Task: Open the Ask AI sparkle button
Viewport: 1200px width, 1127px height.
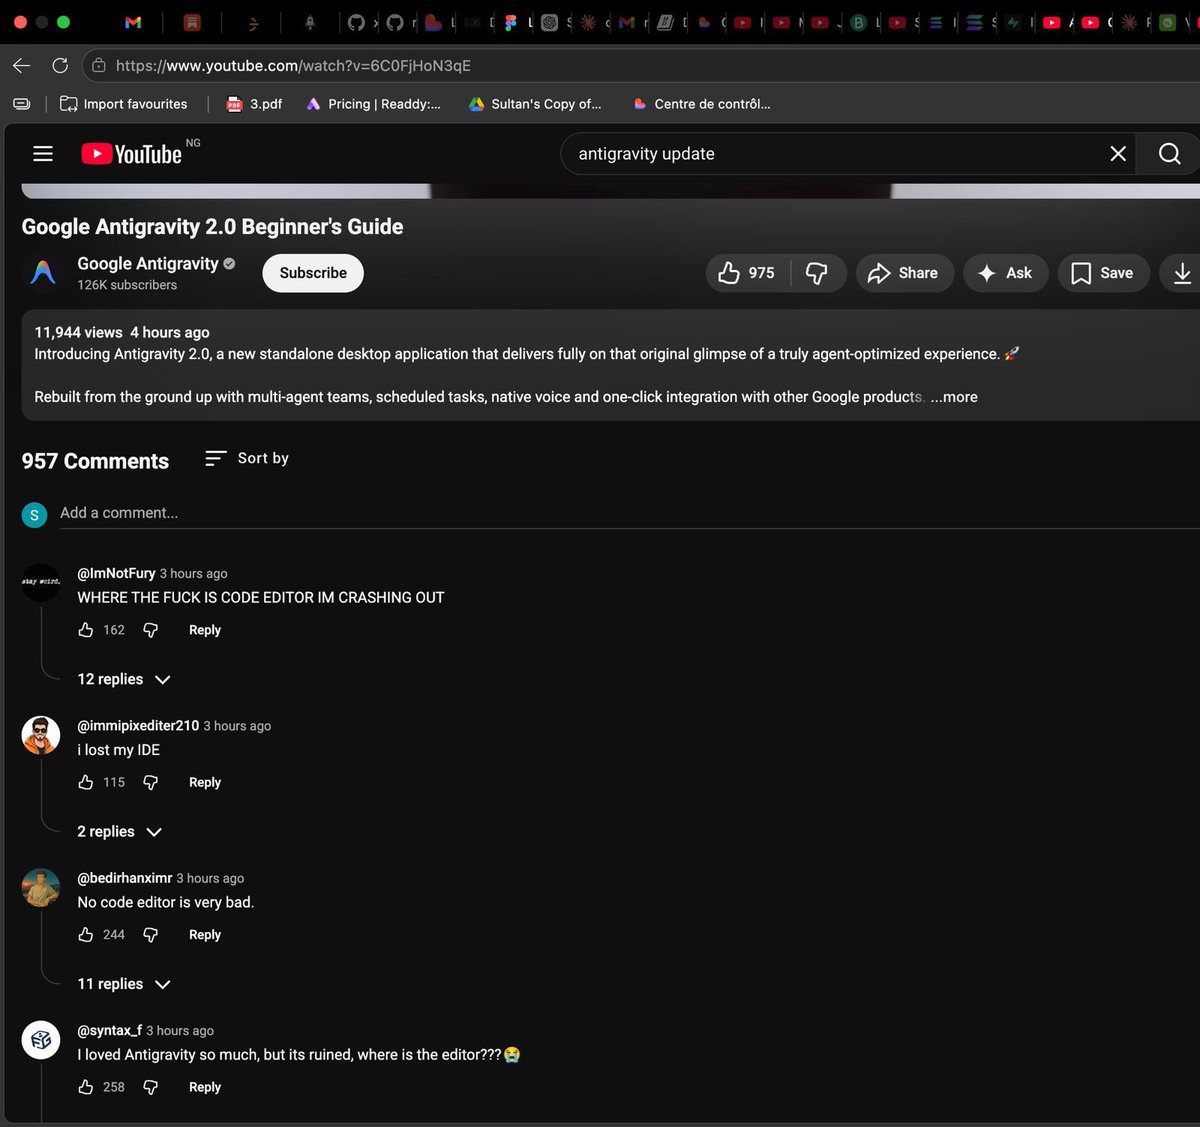Action: coord(1005,273)
